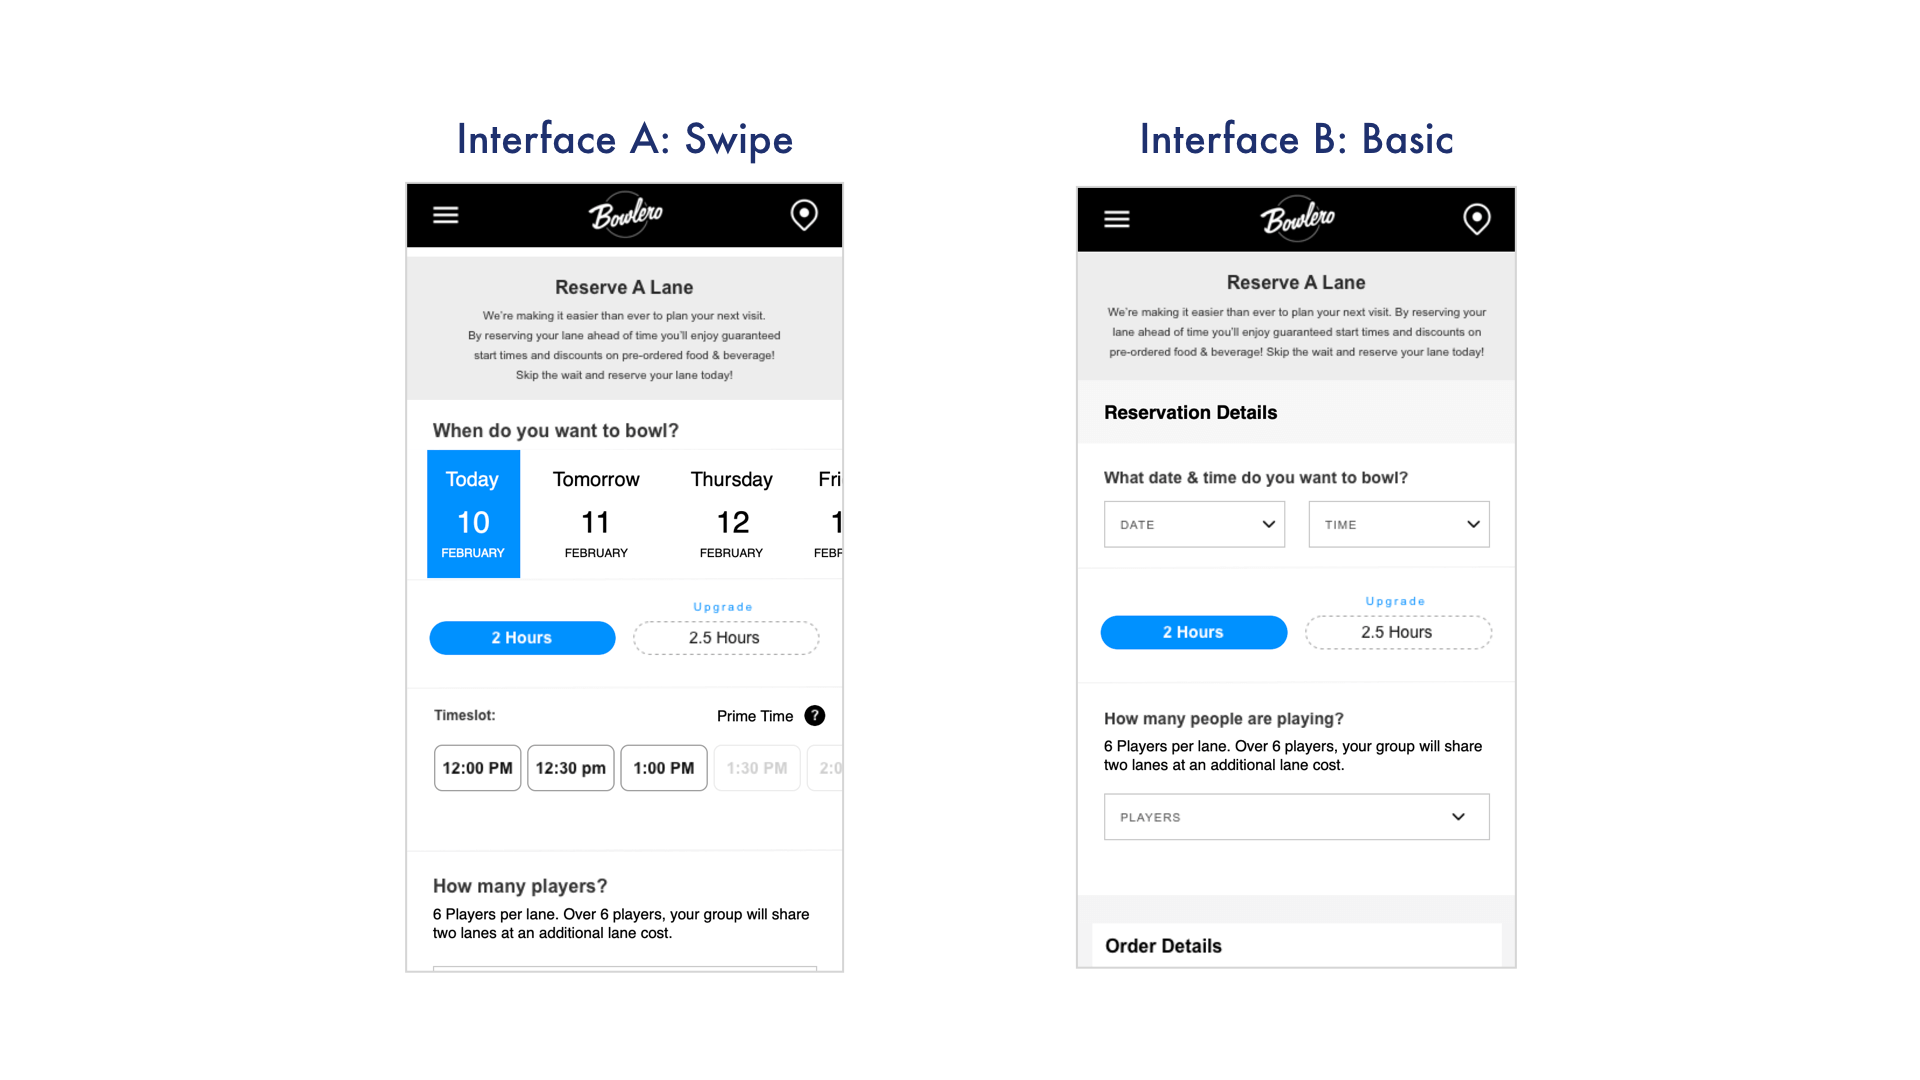The image size is (1920, 1080).
Task: Click the location pin in Interface A
Action: click(804, 215)
